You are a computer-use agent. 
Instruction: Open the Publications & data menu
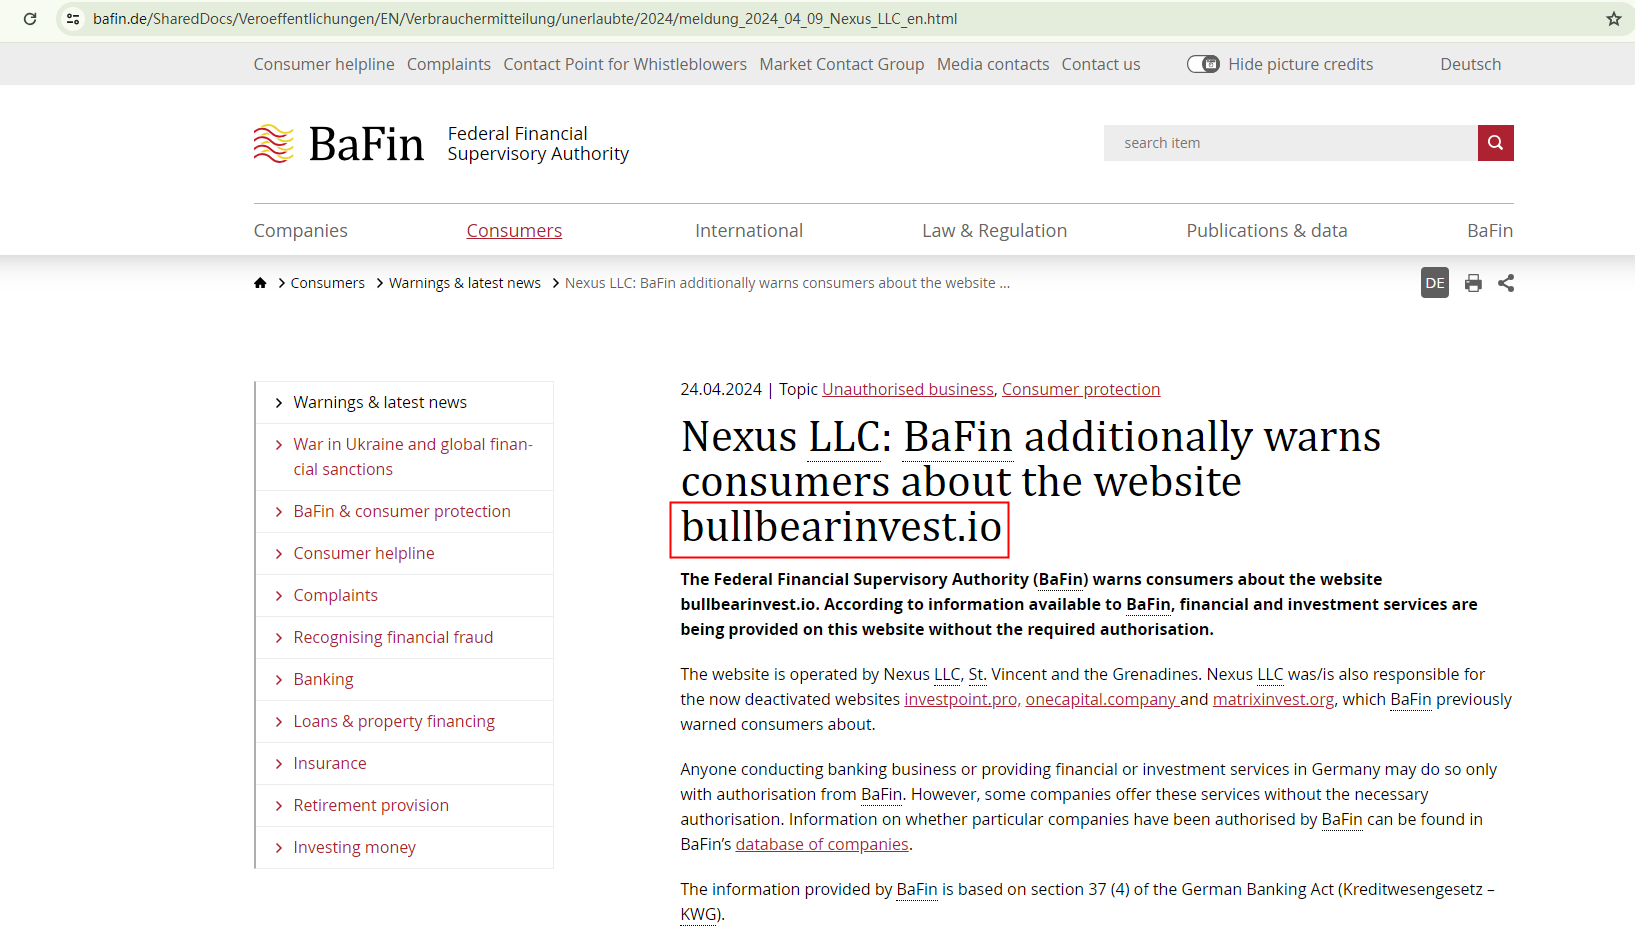[1267, 230]
